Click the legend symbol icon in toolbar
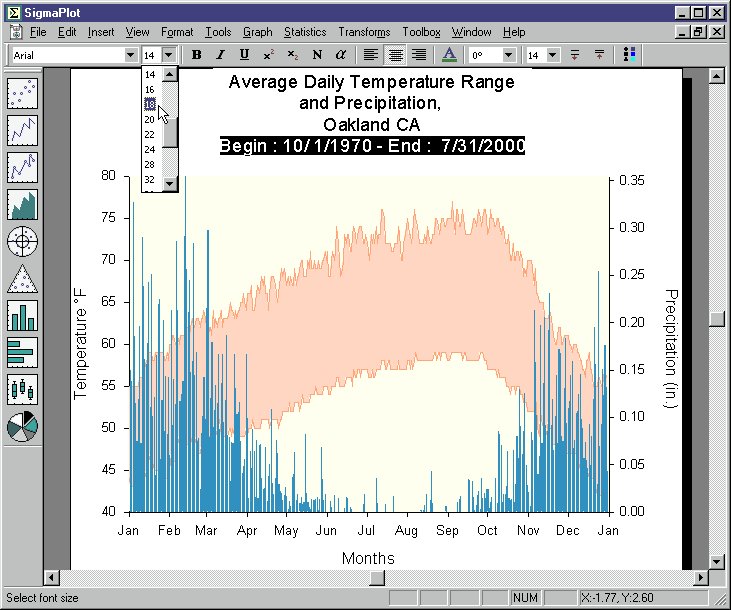The image size is (731, 610). [629, 55]
